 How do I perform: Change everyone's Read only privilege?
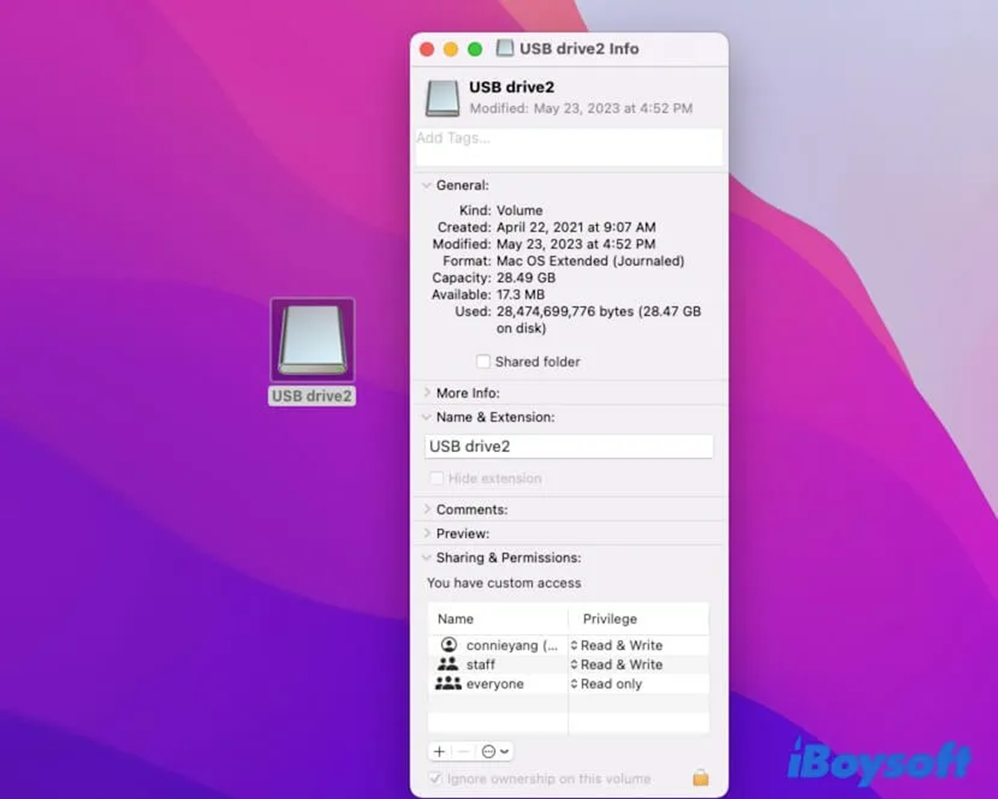[x=607, y=684]
